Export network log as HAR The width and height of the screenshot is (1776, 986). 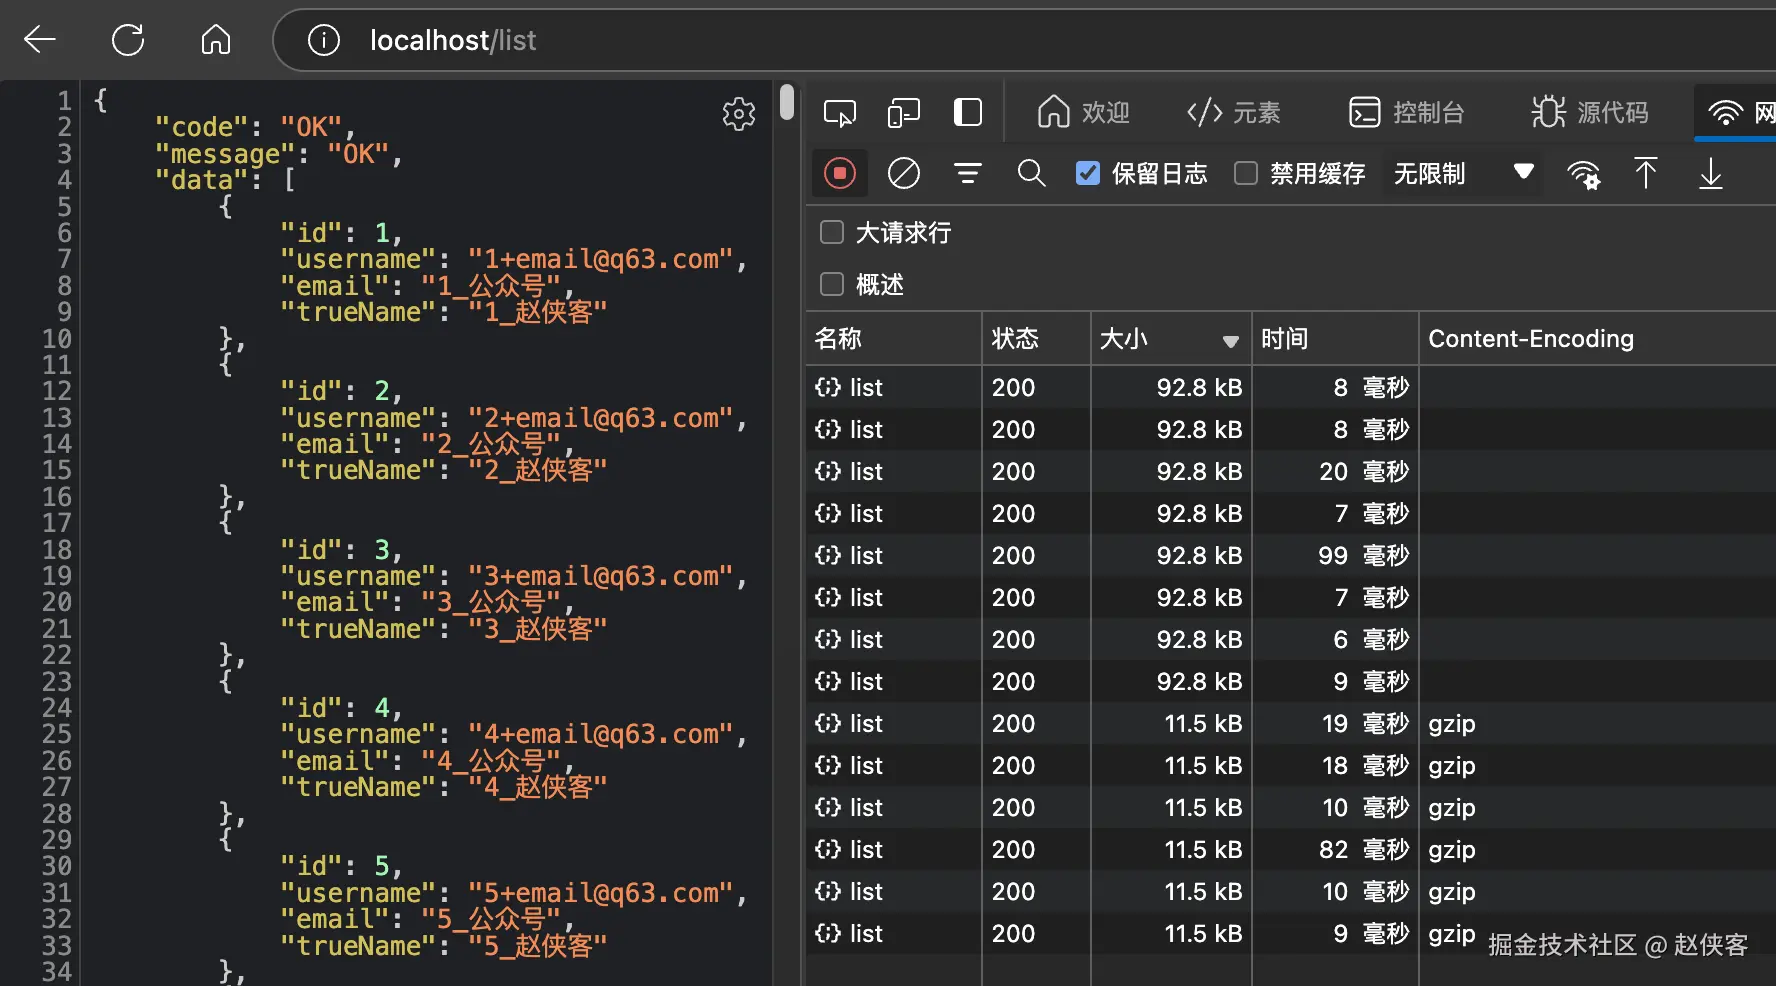pos(1711,174)
